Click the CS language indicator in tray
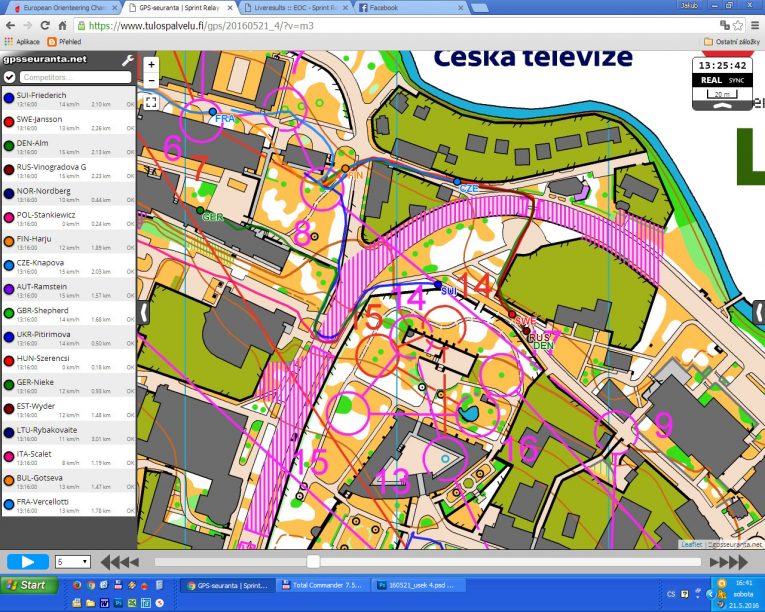 [x=671, y=594]
